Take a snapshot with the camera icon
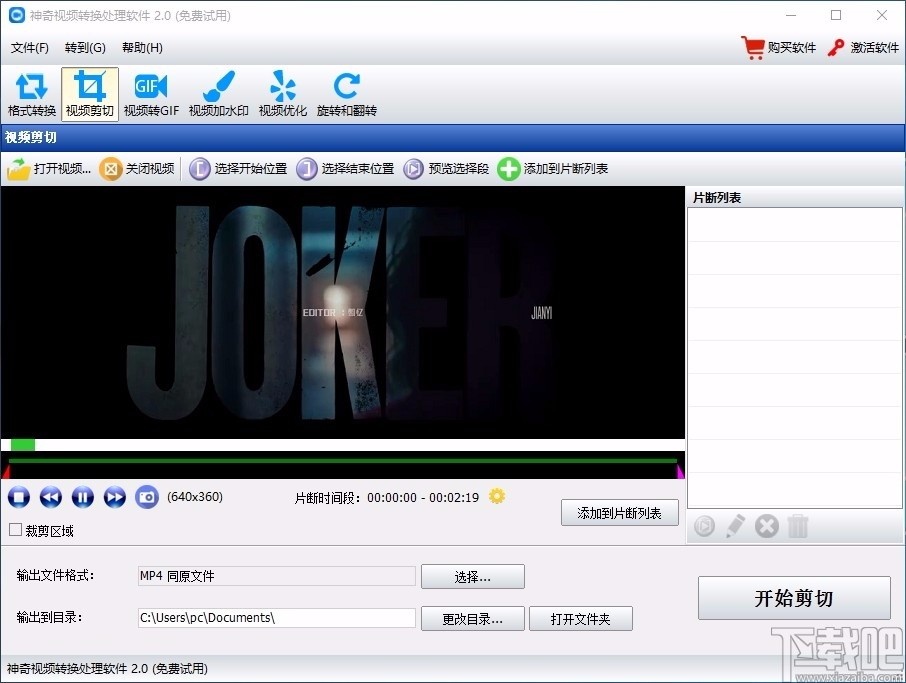Screen dimensions: 906x683 147,497
